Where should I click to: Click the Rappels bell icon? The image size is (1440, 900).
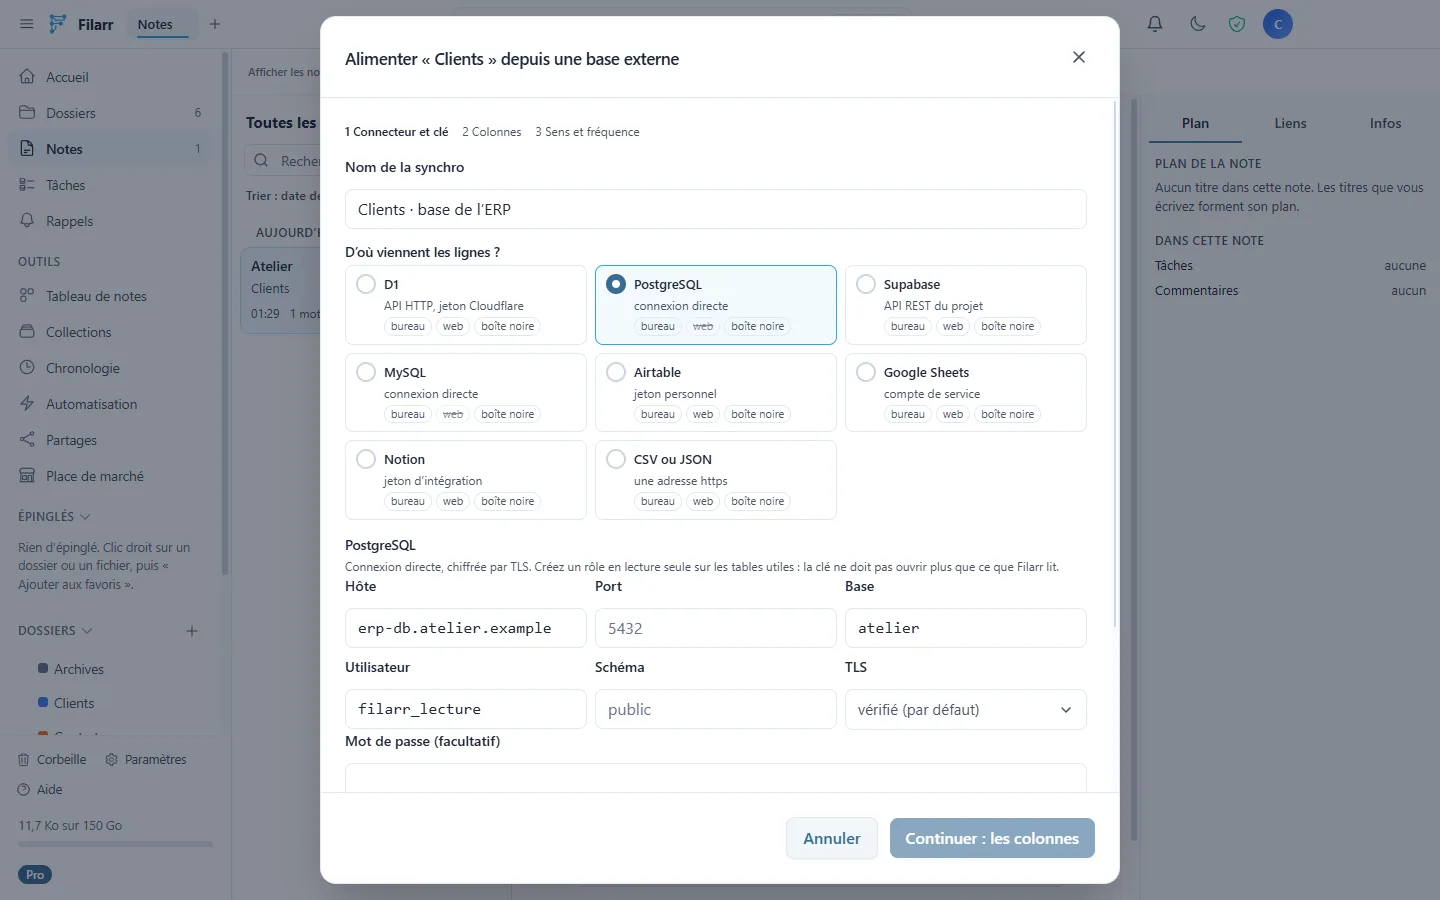(x=27, y=221)
